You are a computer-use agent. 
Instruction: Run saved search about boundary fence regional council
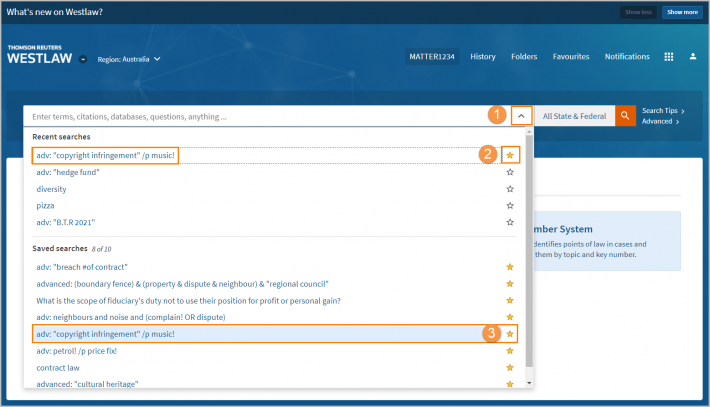click(x=182, y=284)
